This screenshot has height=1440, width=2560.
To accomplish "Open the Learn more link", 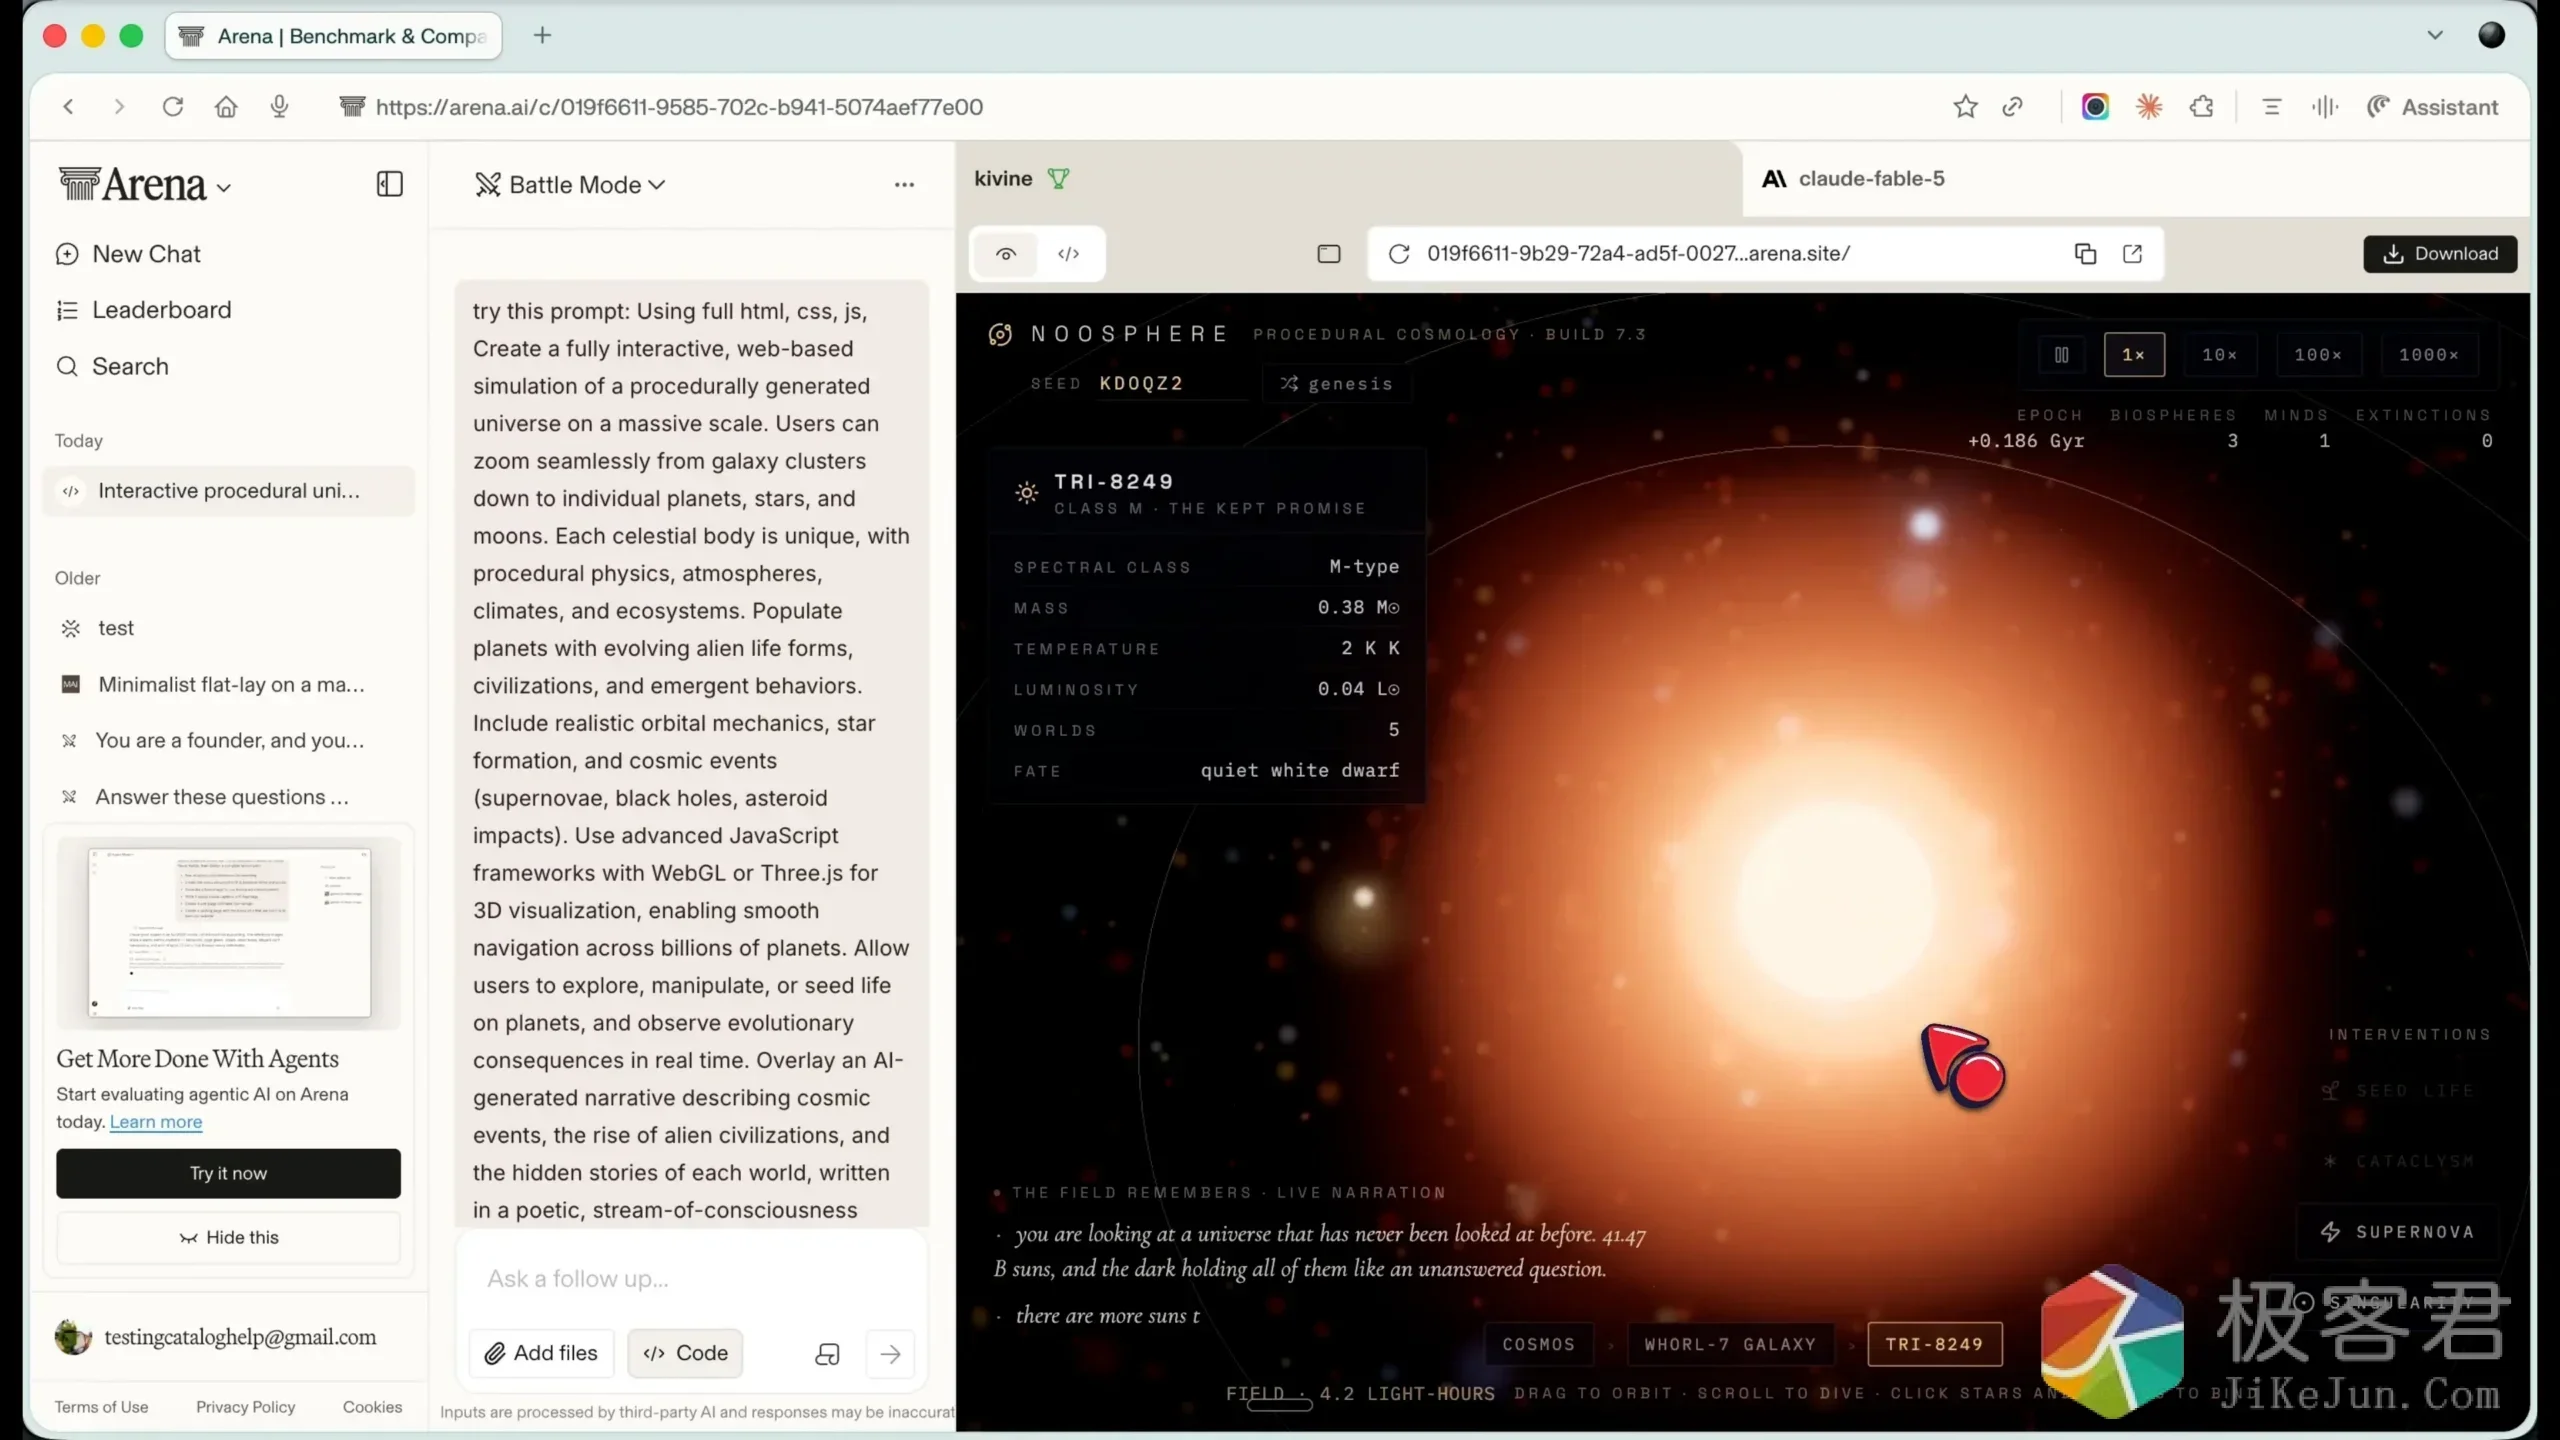I will [156, 1122].
